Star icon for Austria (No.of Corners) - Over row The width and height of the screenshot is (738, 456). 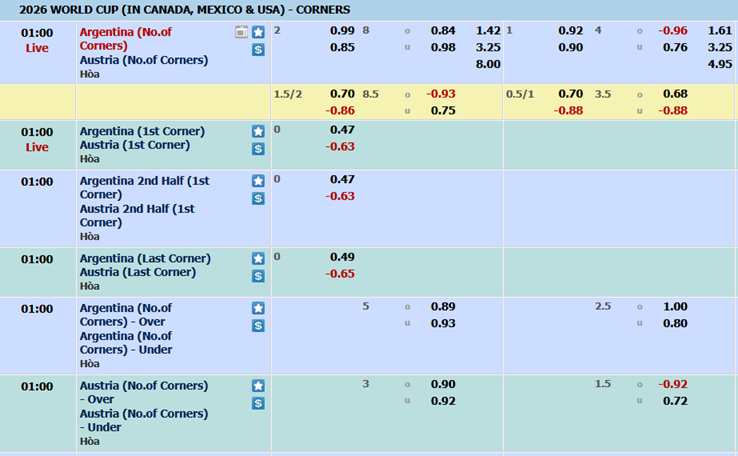point(258,386)
